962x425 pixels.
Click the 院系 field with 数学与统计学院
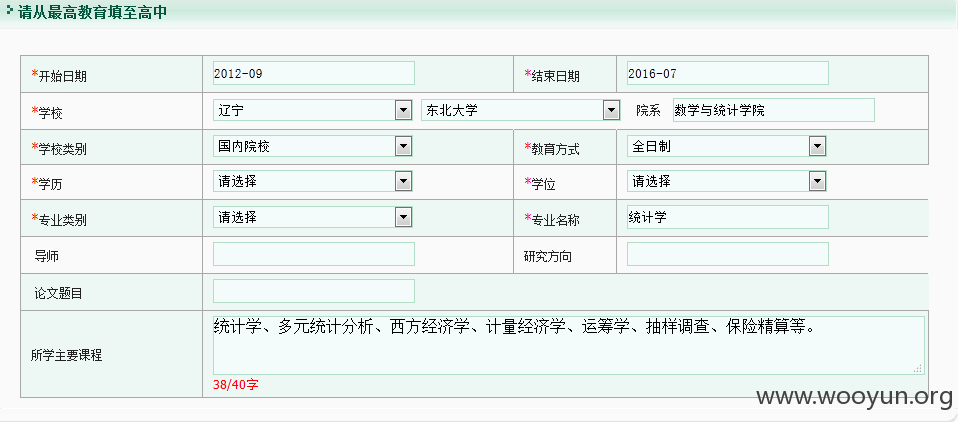(x=773, y=110)
